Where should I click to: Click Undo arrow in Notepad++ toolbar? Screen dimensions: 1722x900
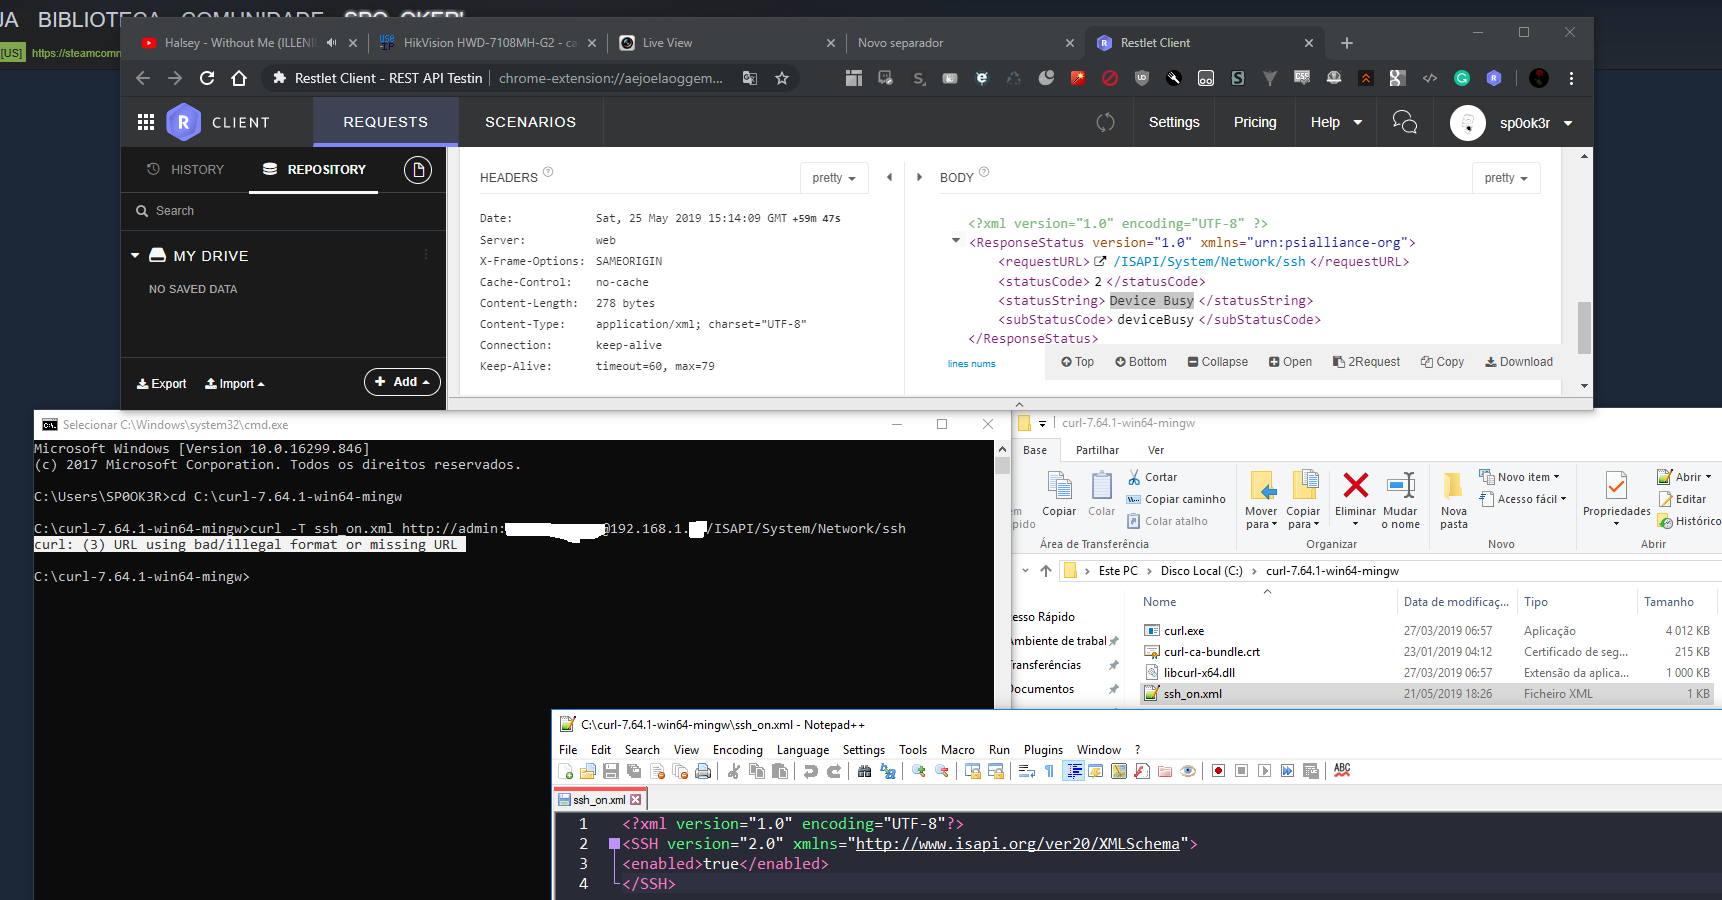[x=811, y=771]
